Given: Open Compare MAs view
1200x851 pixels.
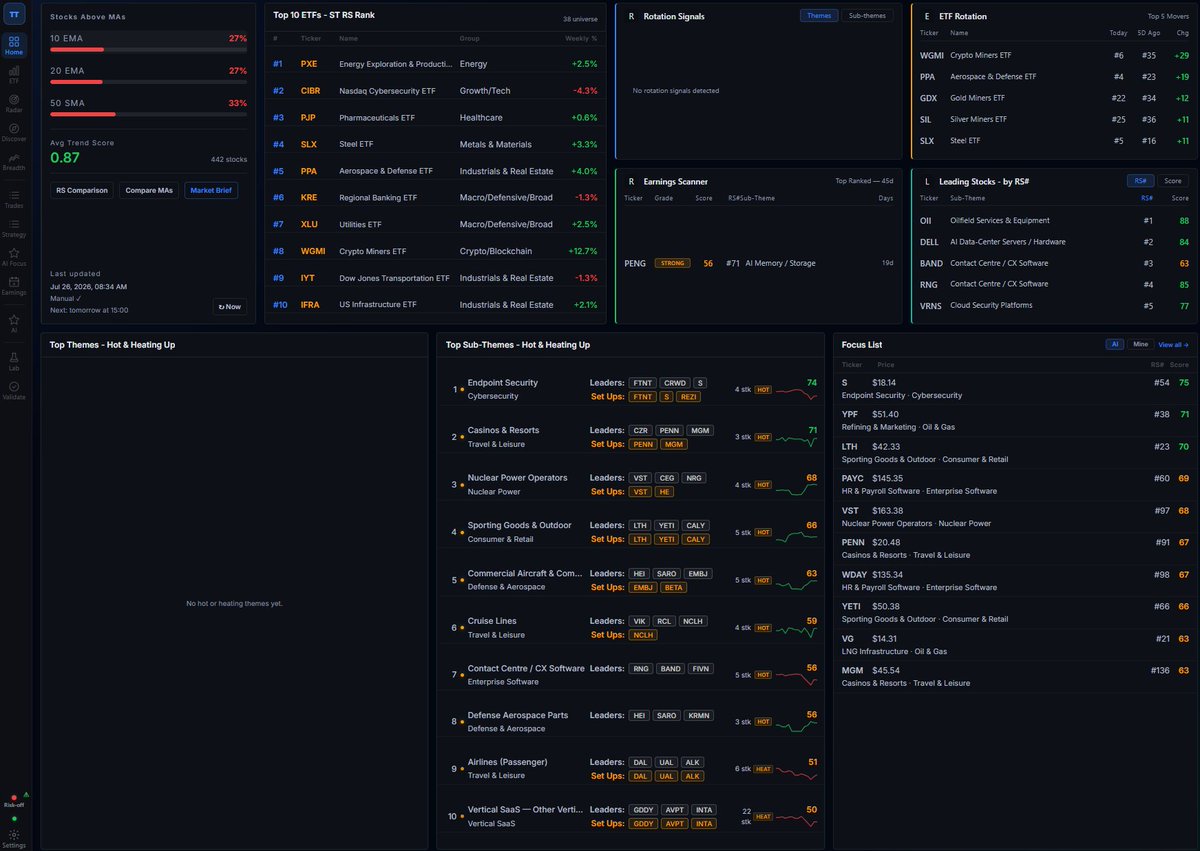Looking at the screenshot, I should (x=149, y=190).
